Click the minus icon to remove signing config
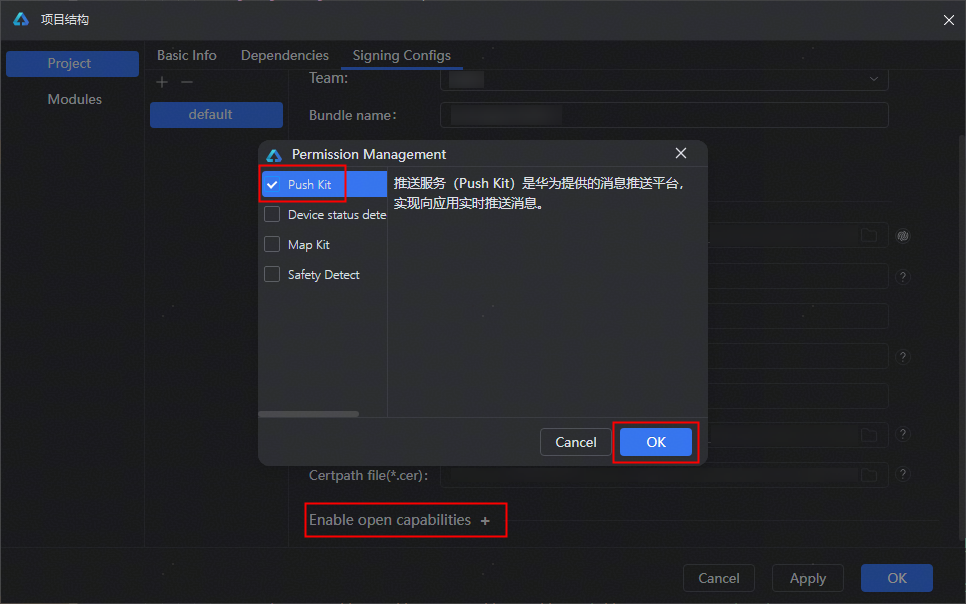Image resolution: width=966 pixels, height=604 pixels. point(187,82)
